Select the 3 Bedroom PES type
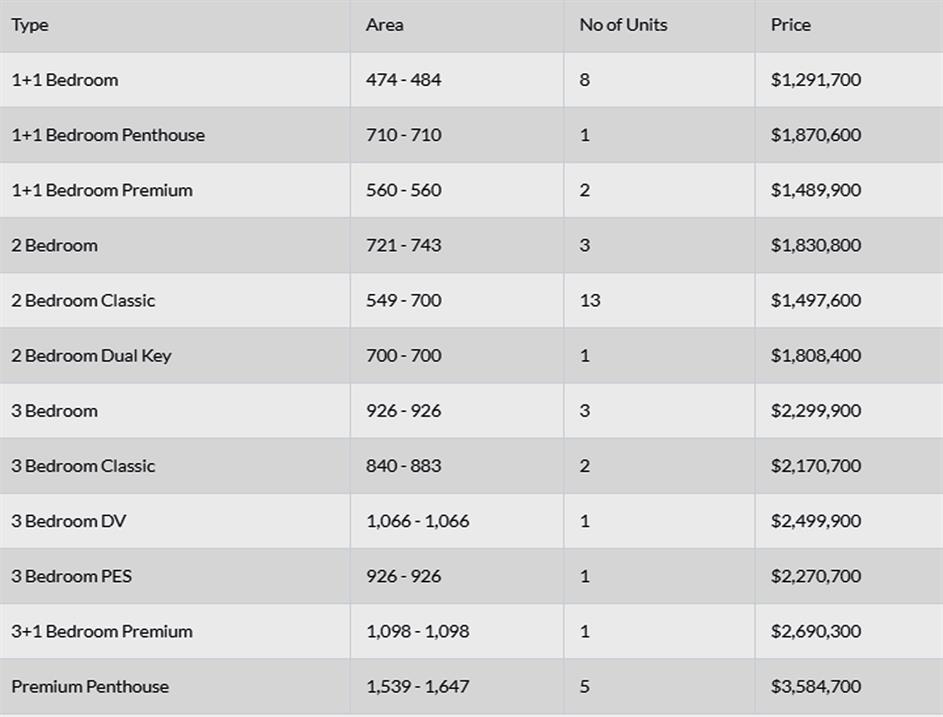Image resolution: width=943 pixels, height=717 pixels. [x=72, y=576]
